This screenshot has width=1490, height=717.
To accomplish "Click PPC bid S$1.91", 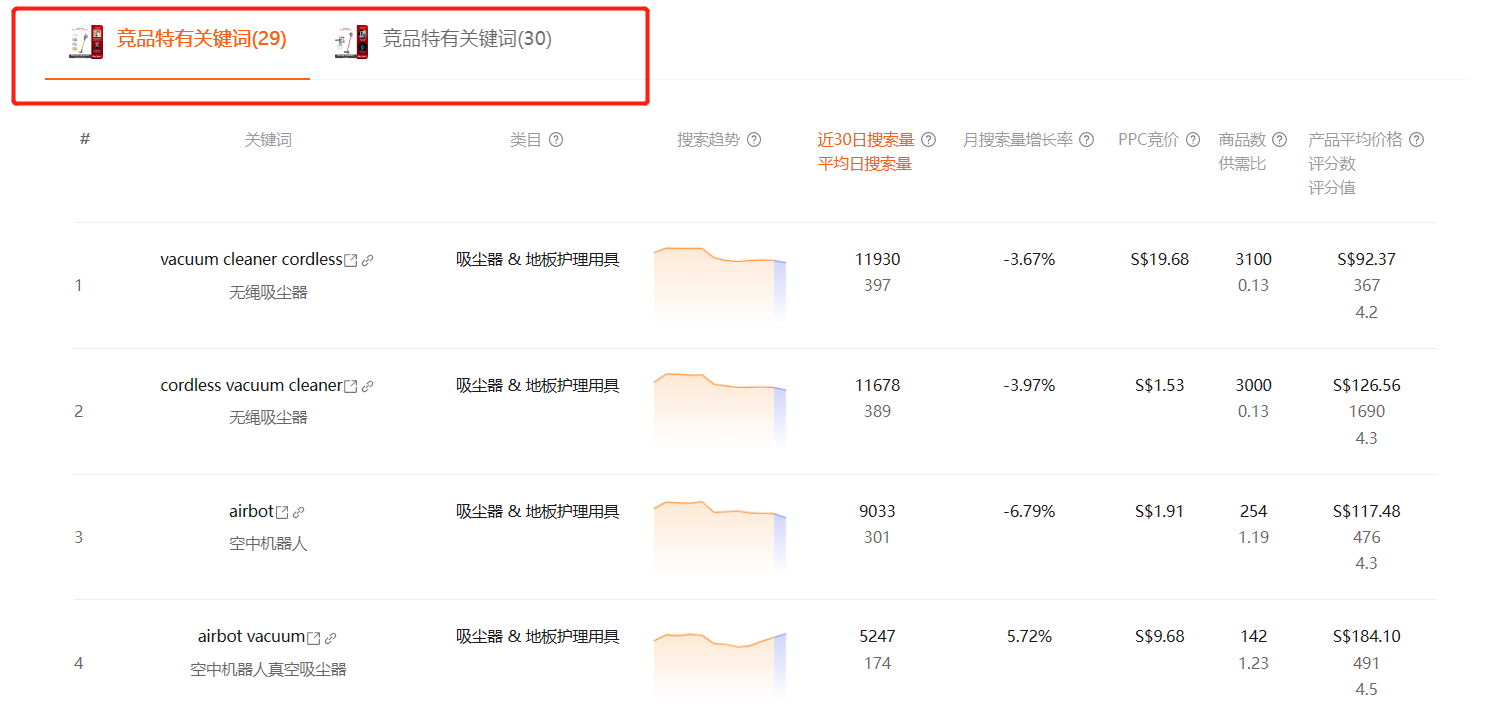I will click(1160, 511).
